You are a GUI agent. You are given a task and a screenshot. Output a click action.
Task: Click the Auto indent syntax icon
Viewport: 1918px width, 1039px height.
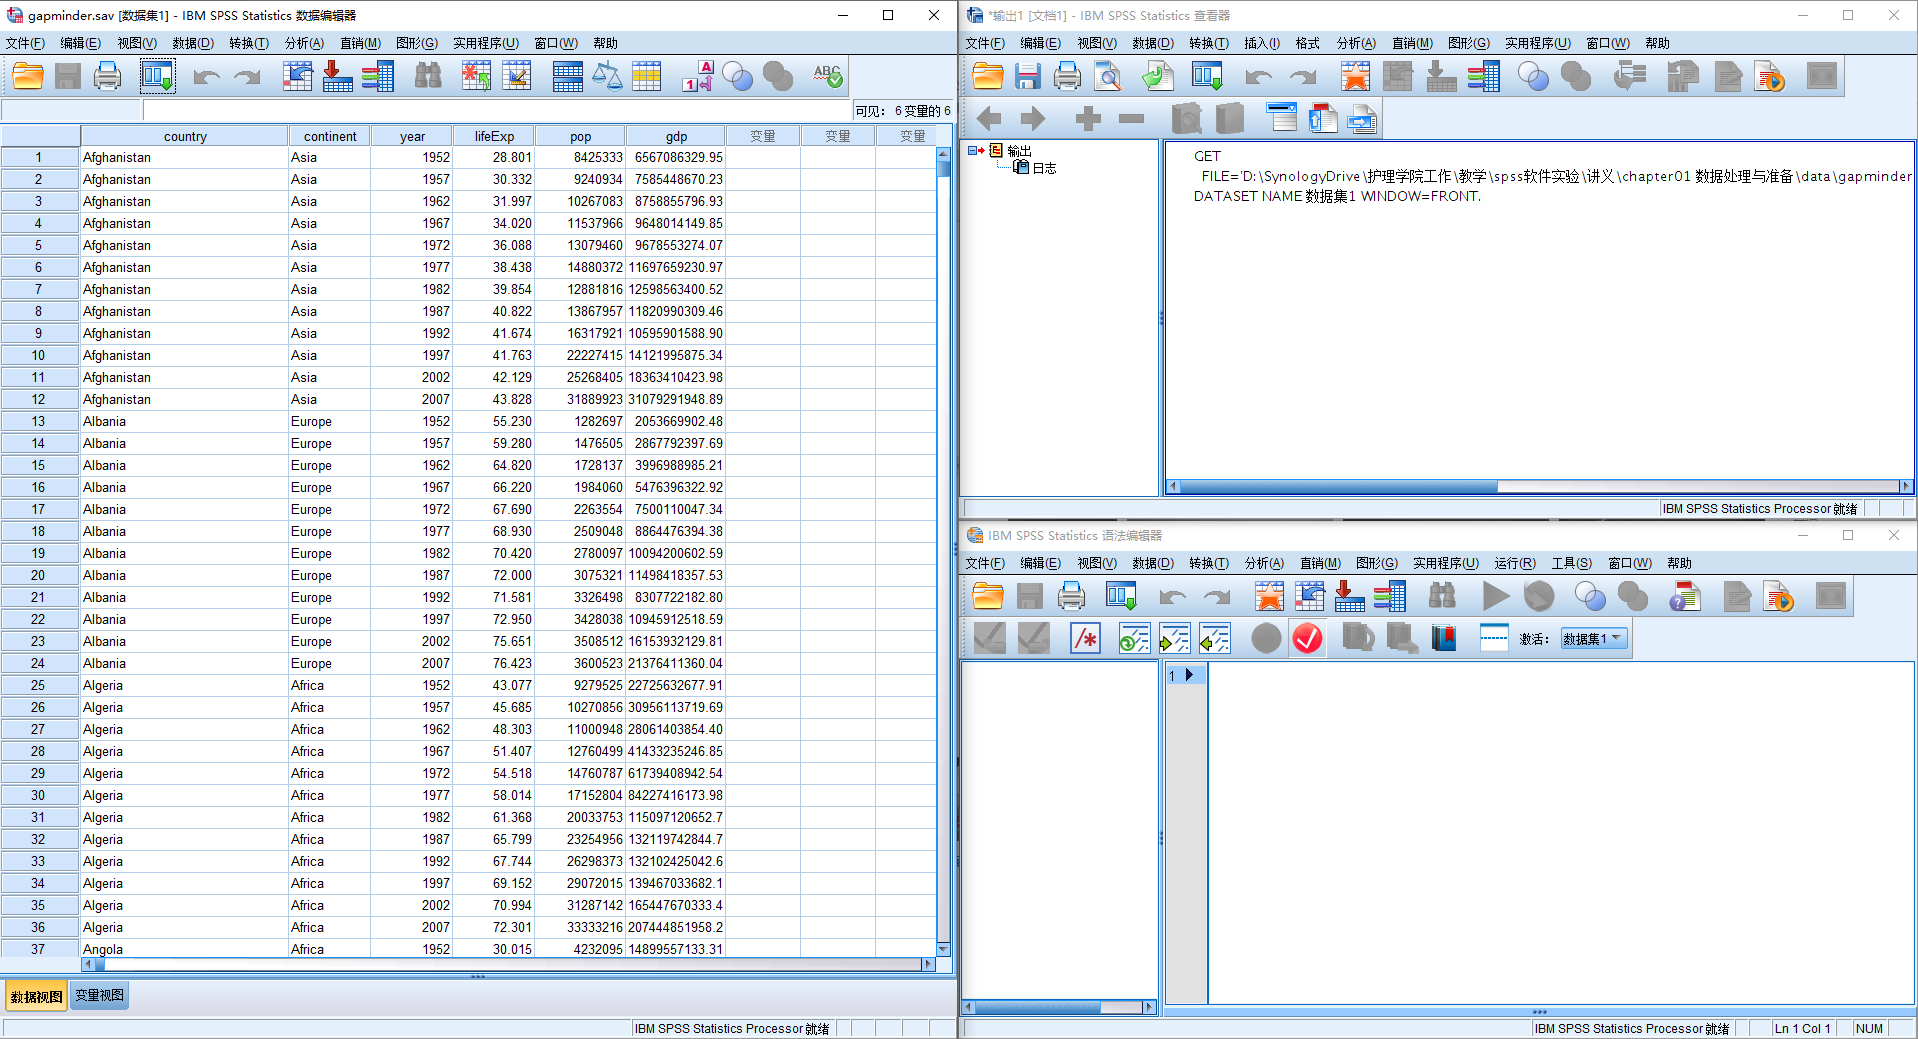(x=1134, y=638)
